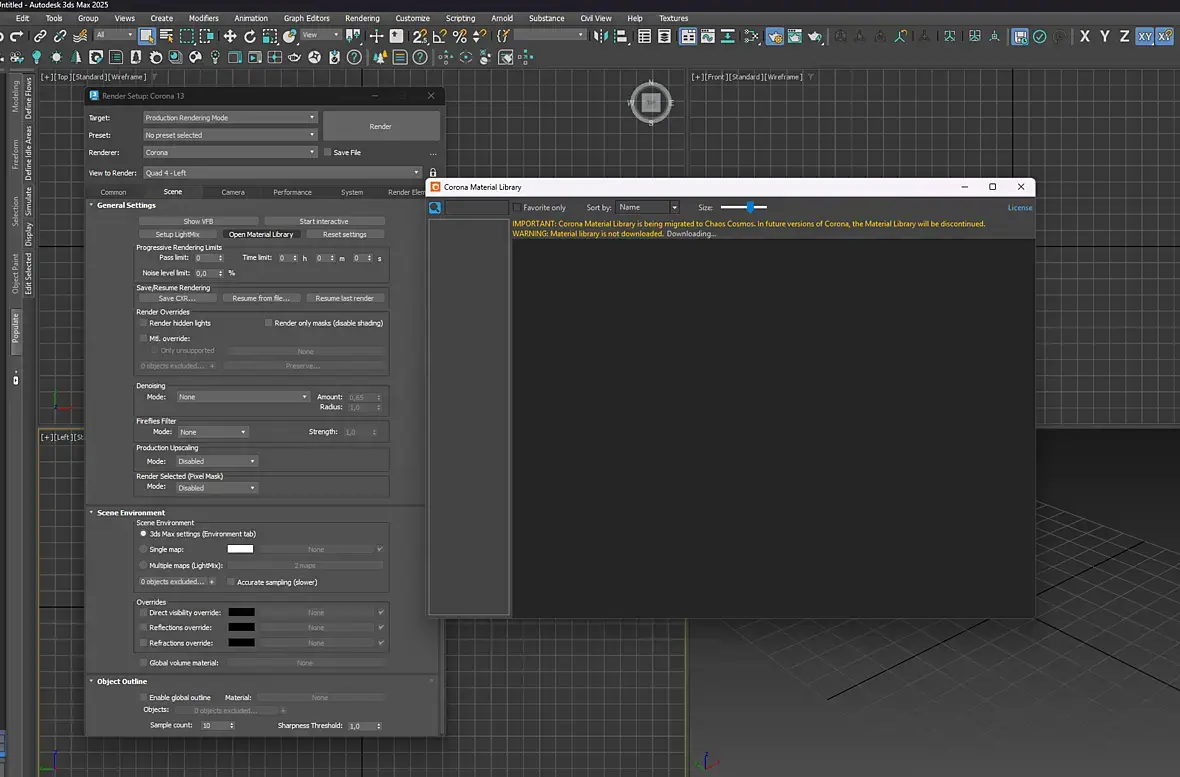Restrict transform to X axis
Viewport: 1180px width, 777px height.
click(1085, 36)
